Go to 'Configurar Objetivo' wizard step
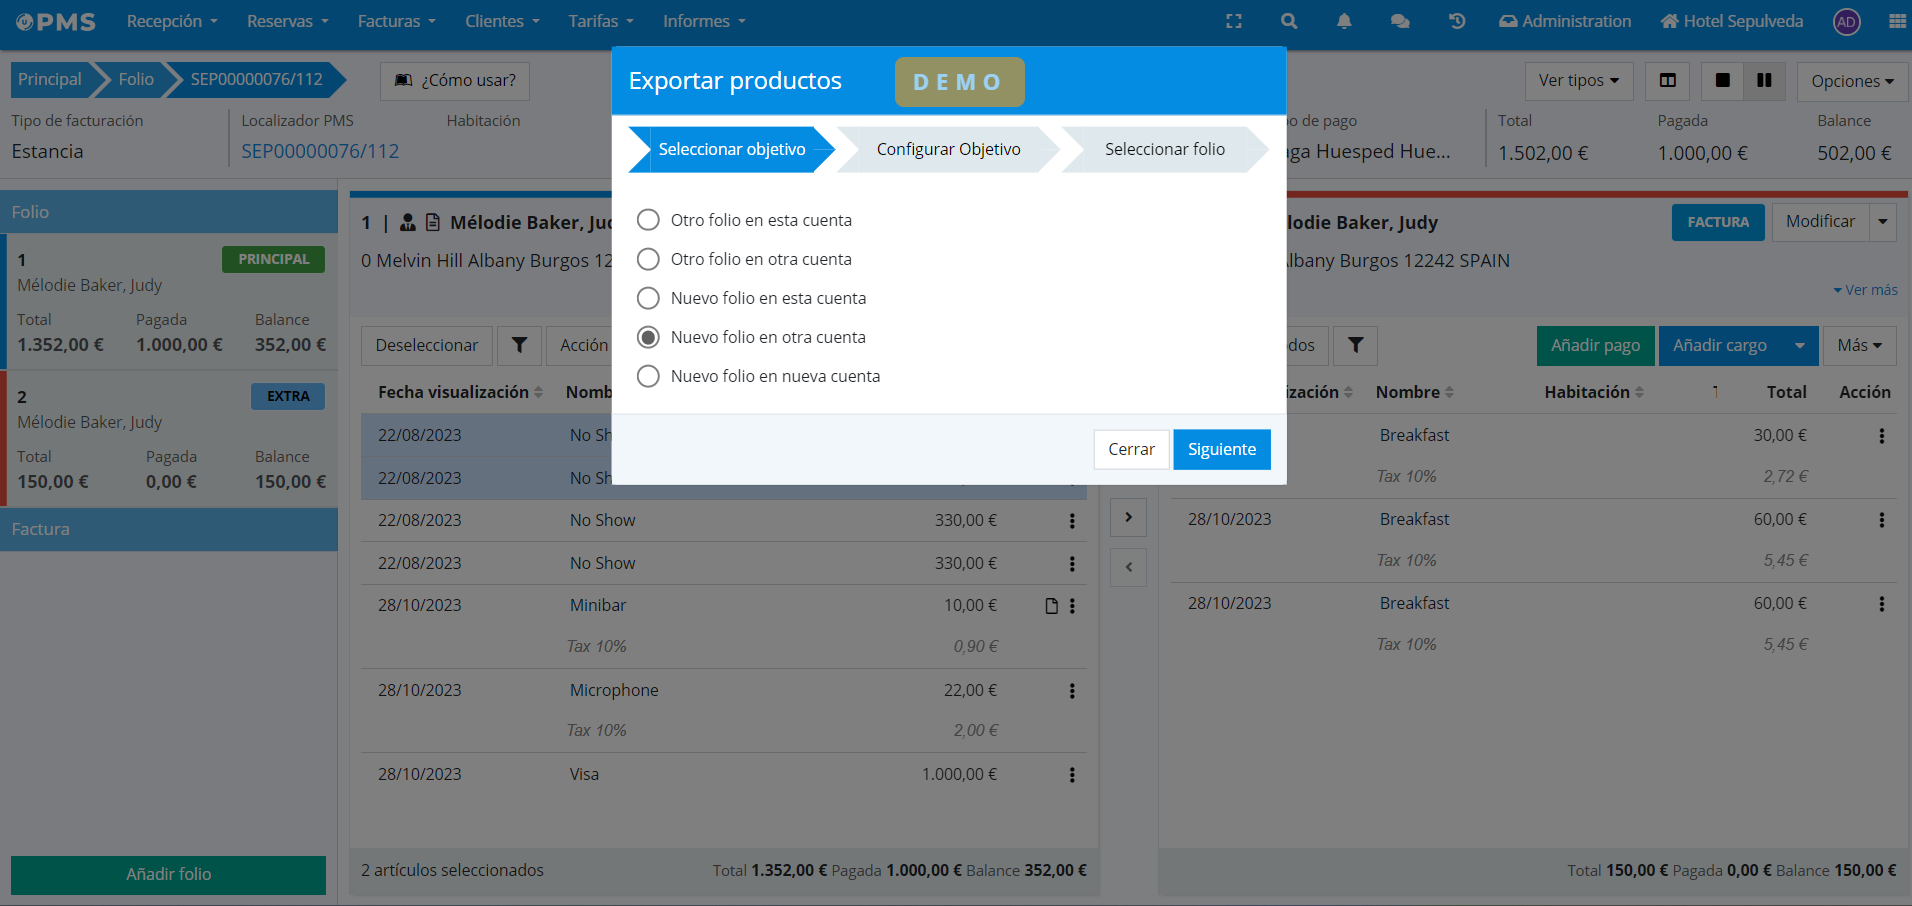Viewport: 1912px width, 906px height. (948, 149)
